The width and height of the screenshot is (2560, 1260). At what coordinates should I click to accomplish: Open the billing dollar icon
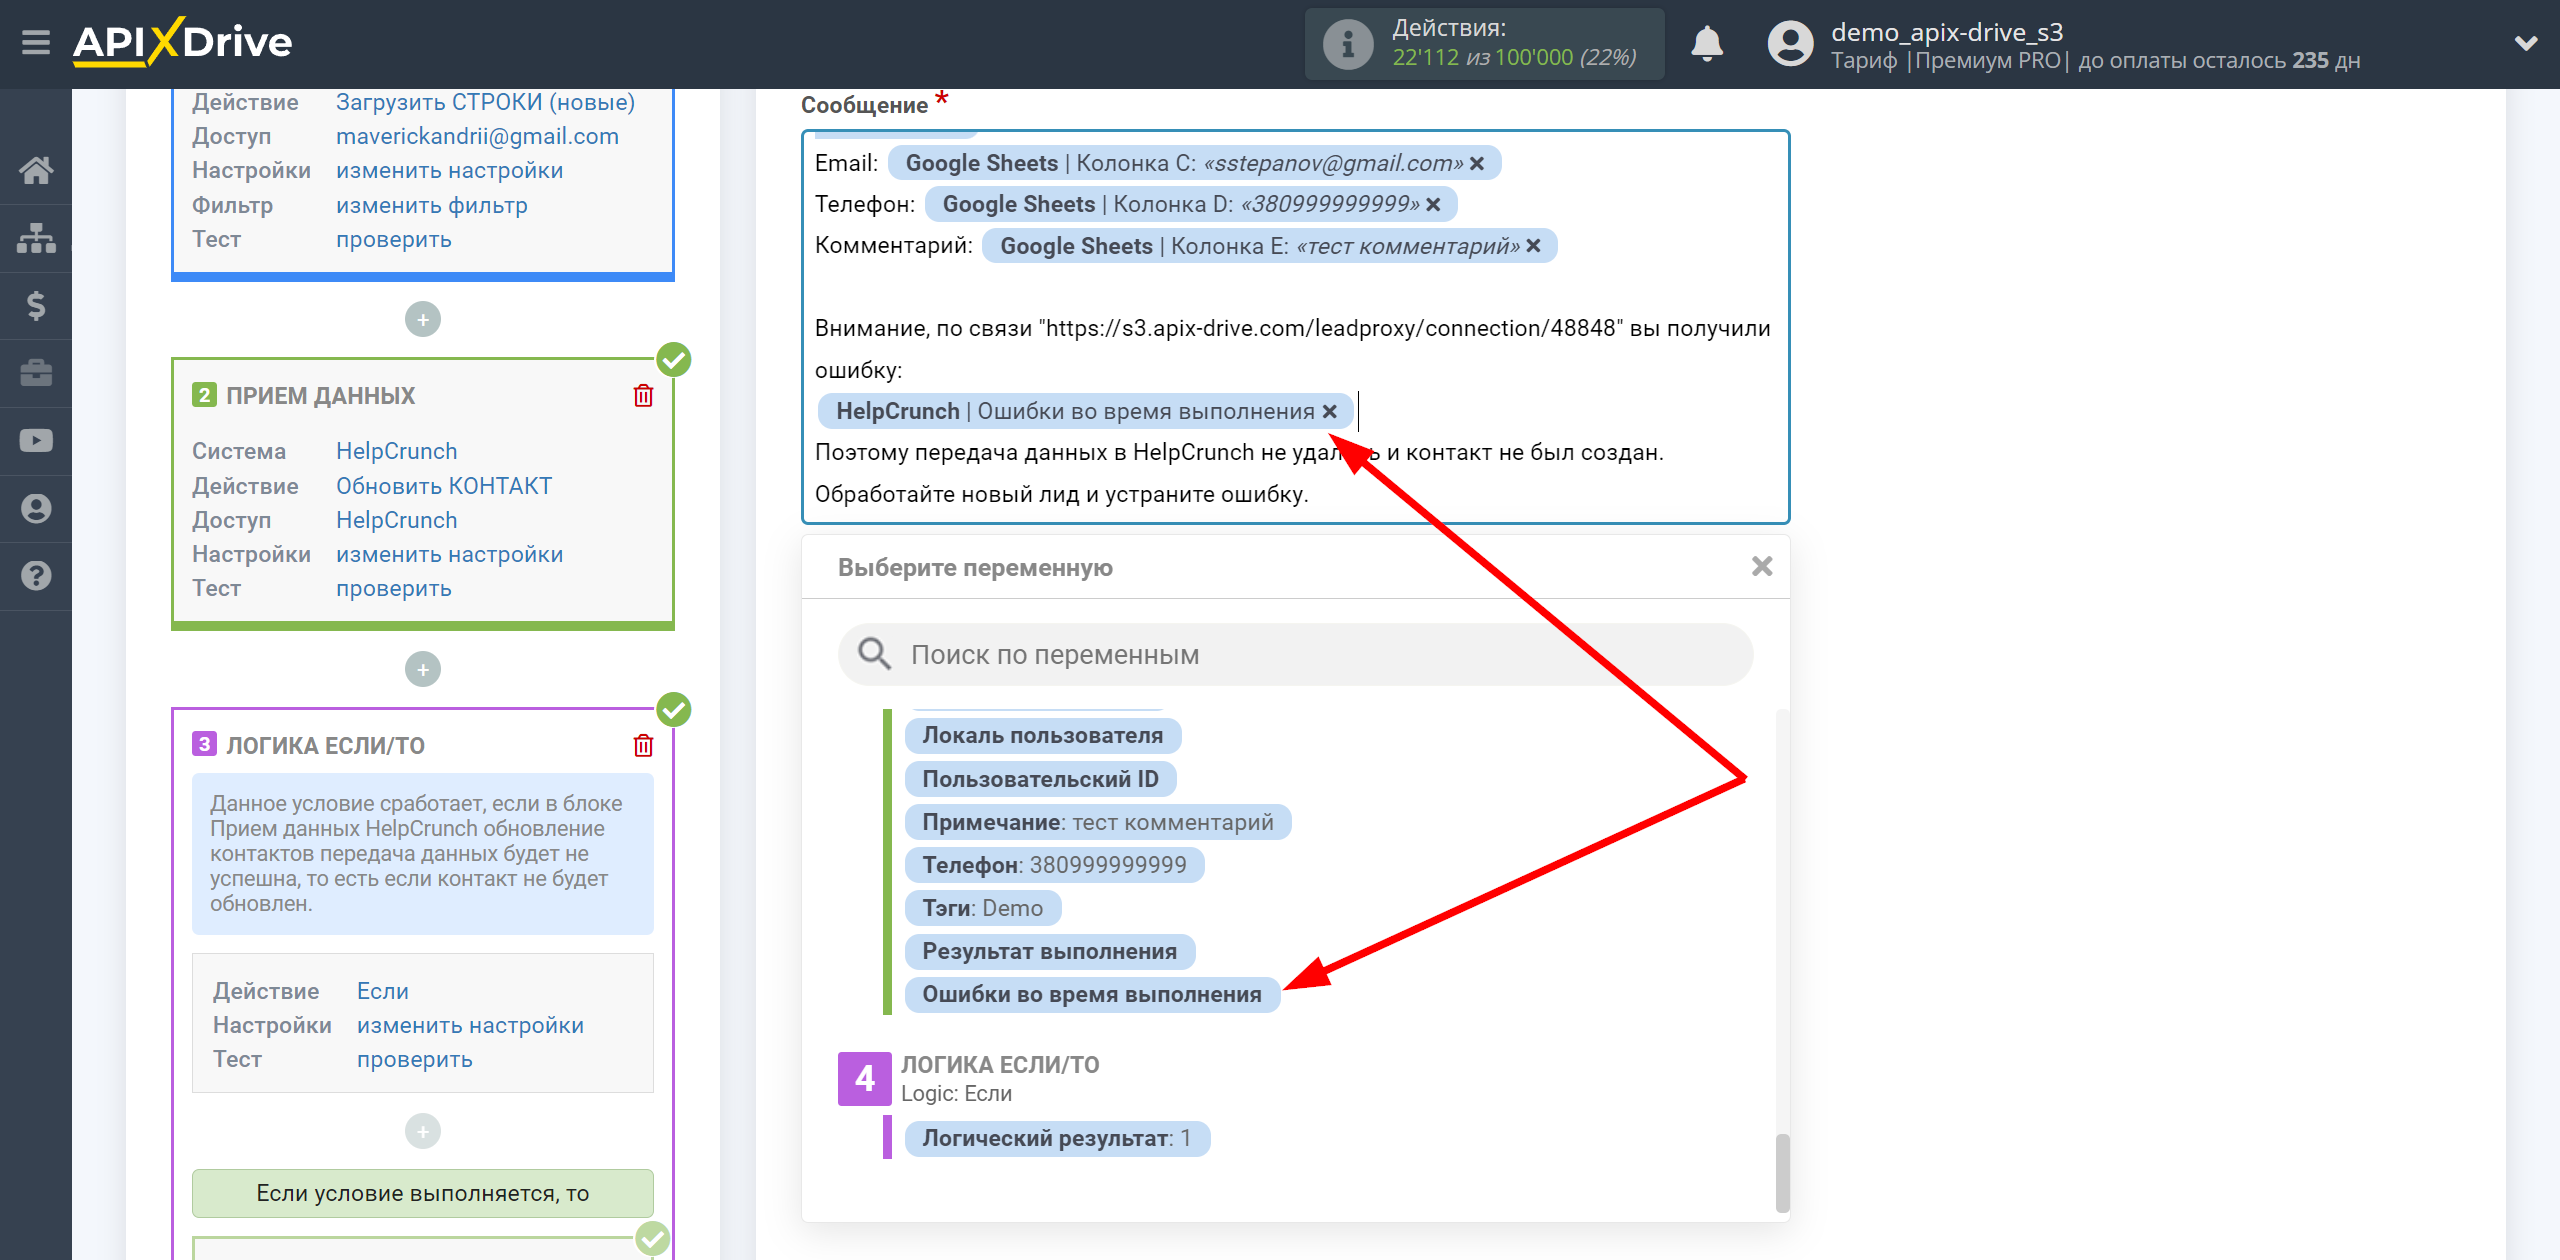pos(36,305)
